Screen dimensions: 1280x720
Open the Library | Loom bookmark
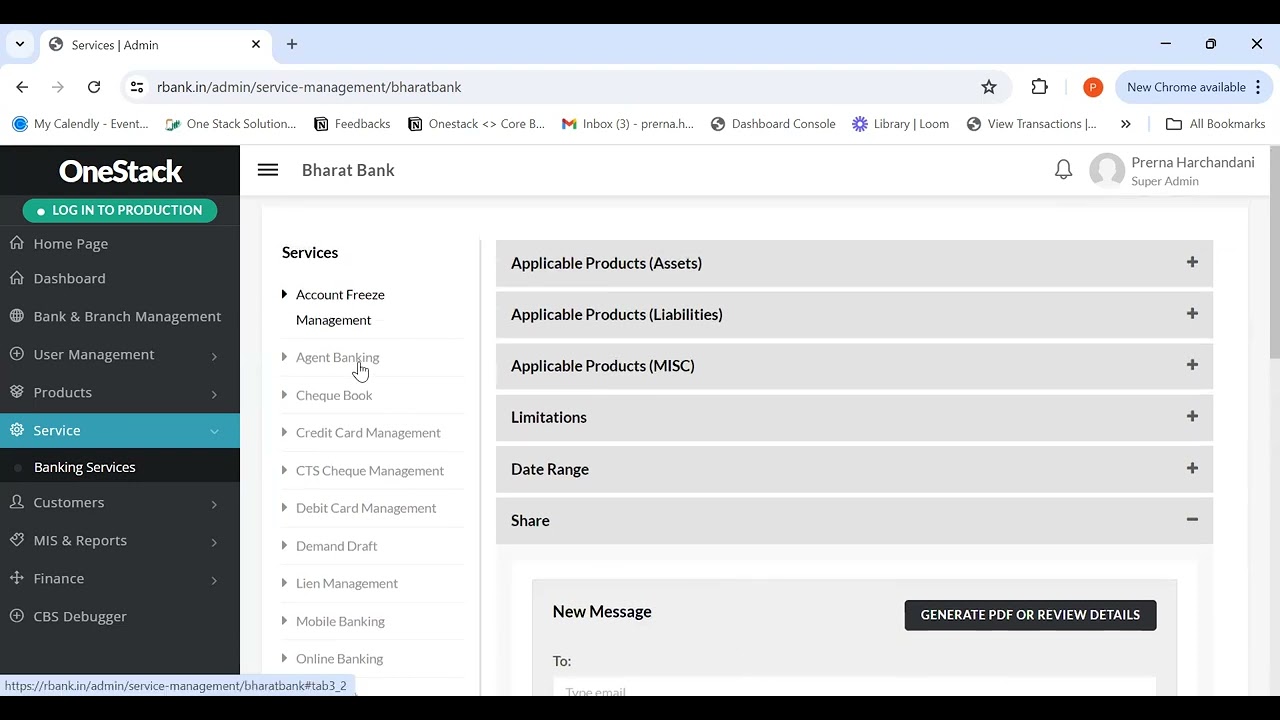(x=900, y=124)
